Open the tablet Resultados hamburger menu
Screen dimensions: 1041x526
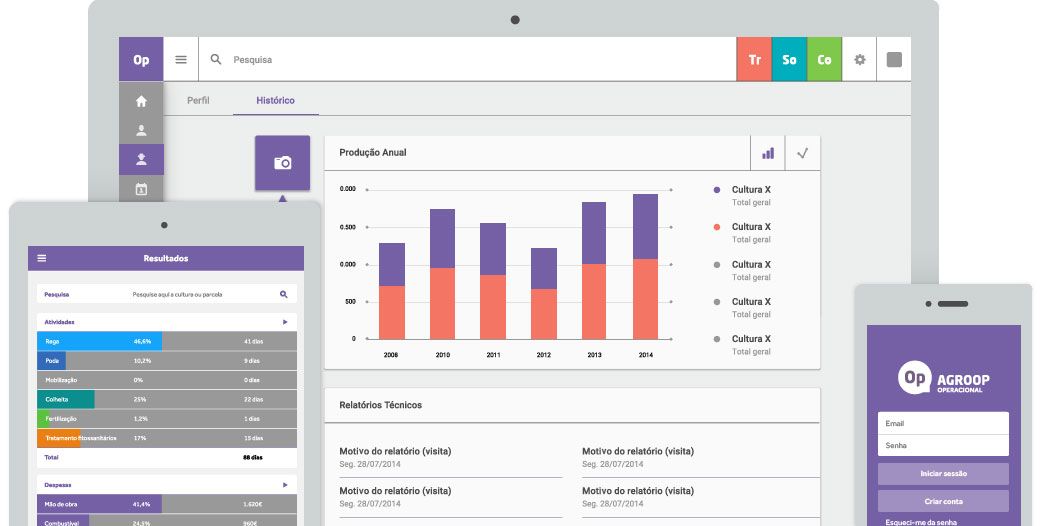pyautogui.click(x=42, y=258)
